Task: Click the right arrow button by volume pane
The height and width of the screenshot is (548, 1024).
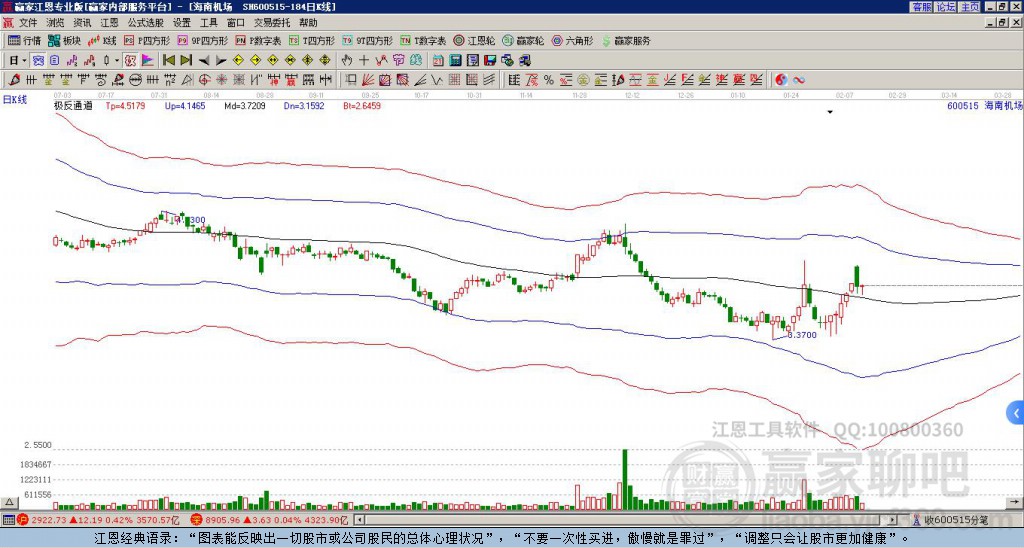Action: (1014, 502)
